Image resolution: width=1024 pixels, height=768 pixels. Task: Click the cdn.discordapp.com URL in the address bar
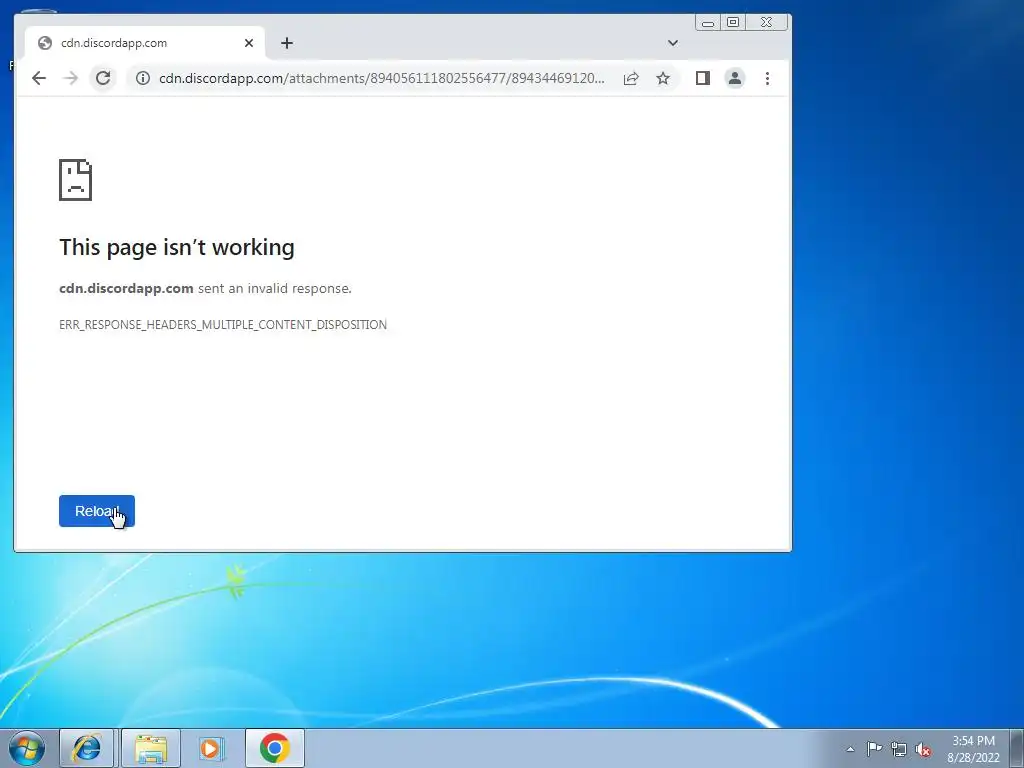coord(381,78)
